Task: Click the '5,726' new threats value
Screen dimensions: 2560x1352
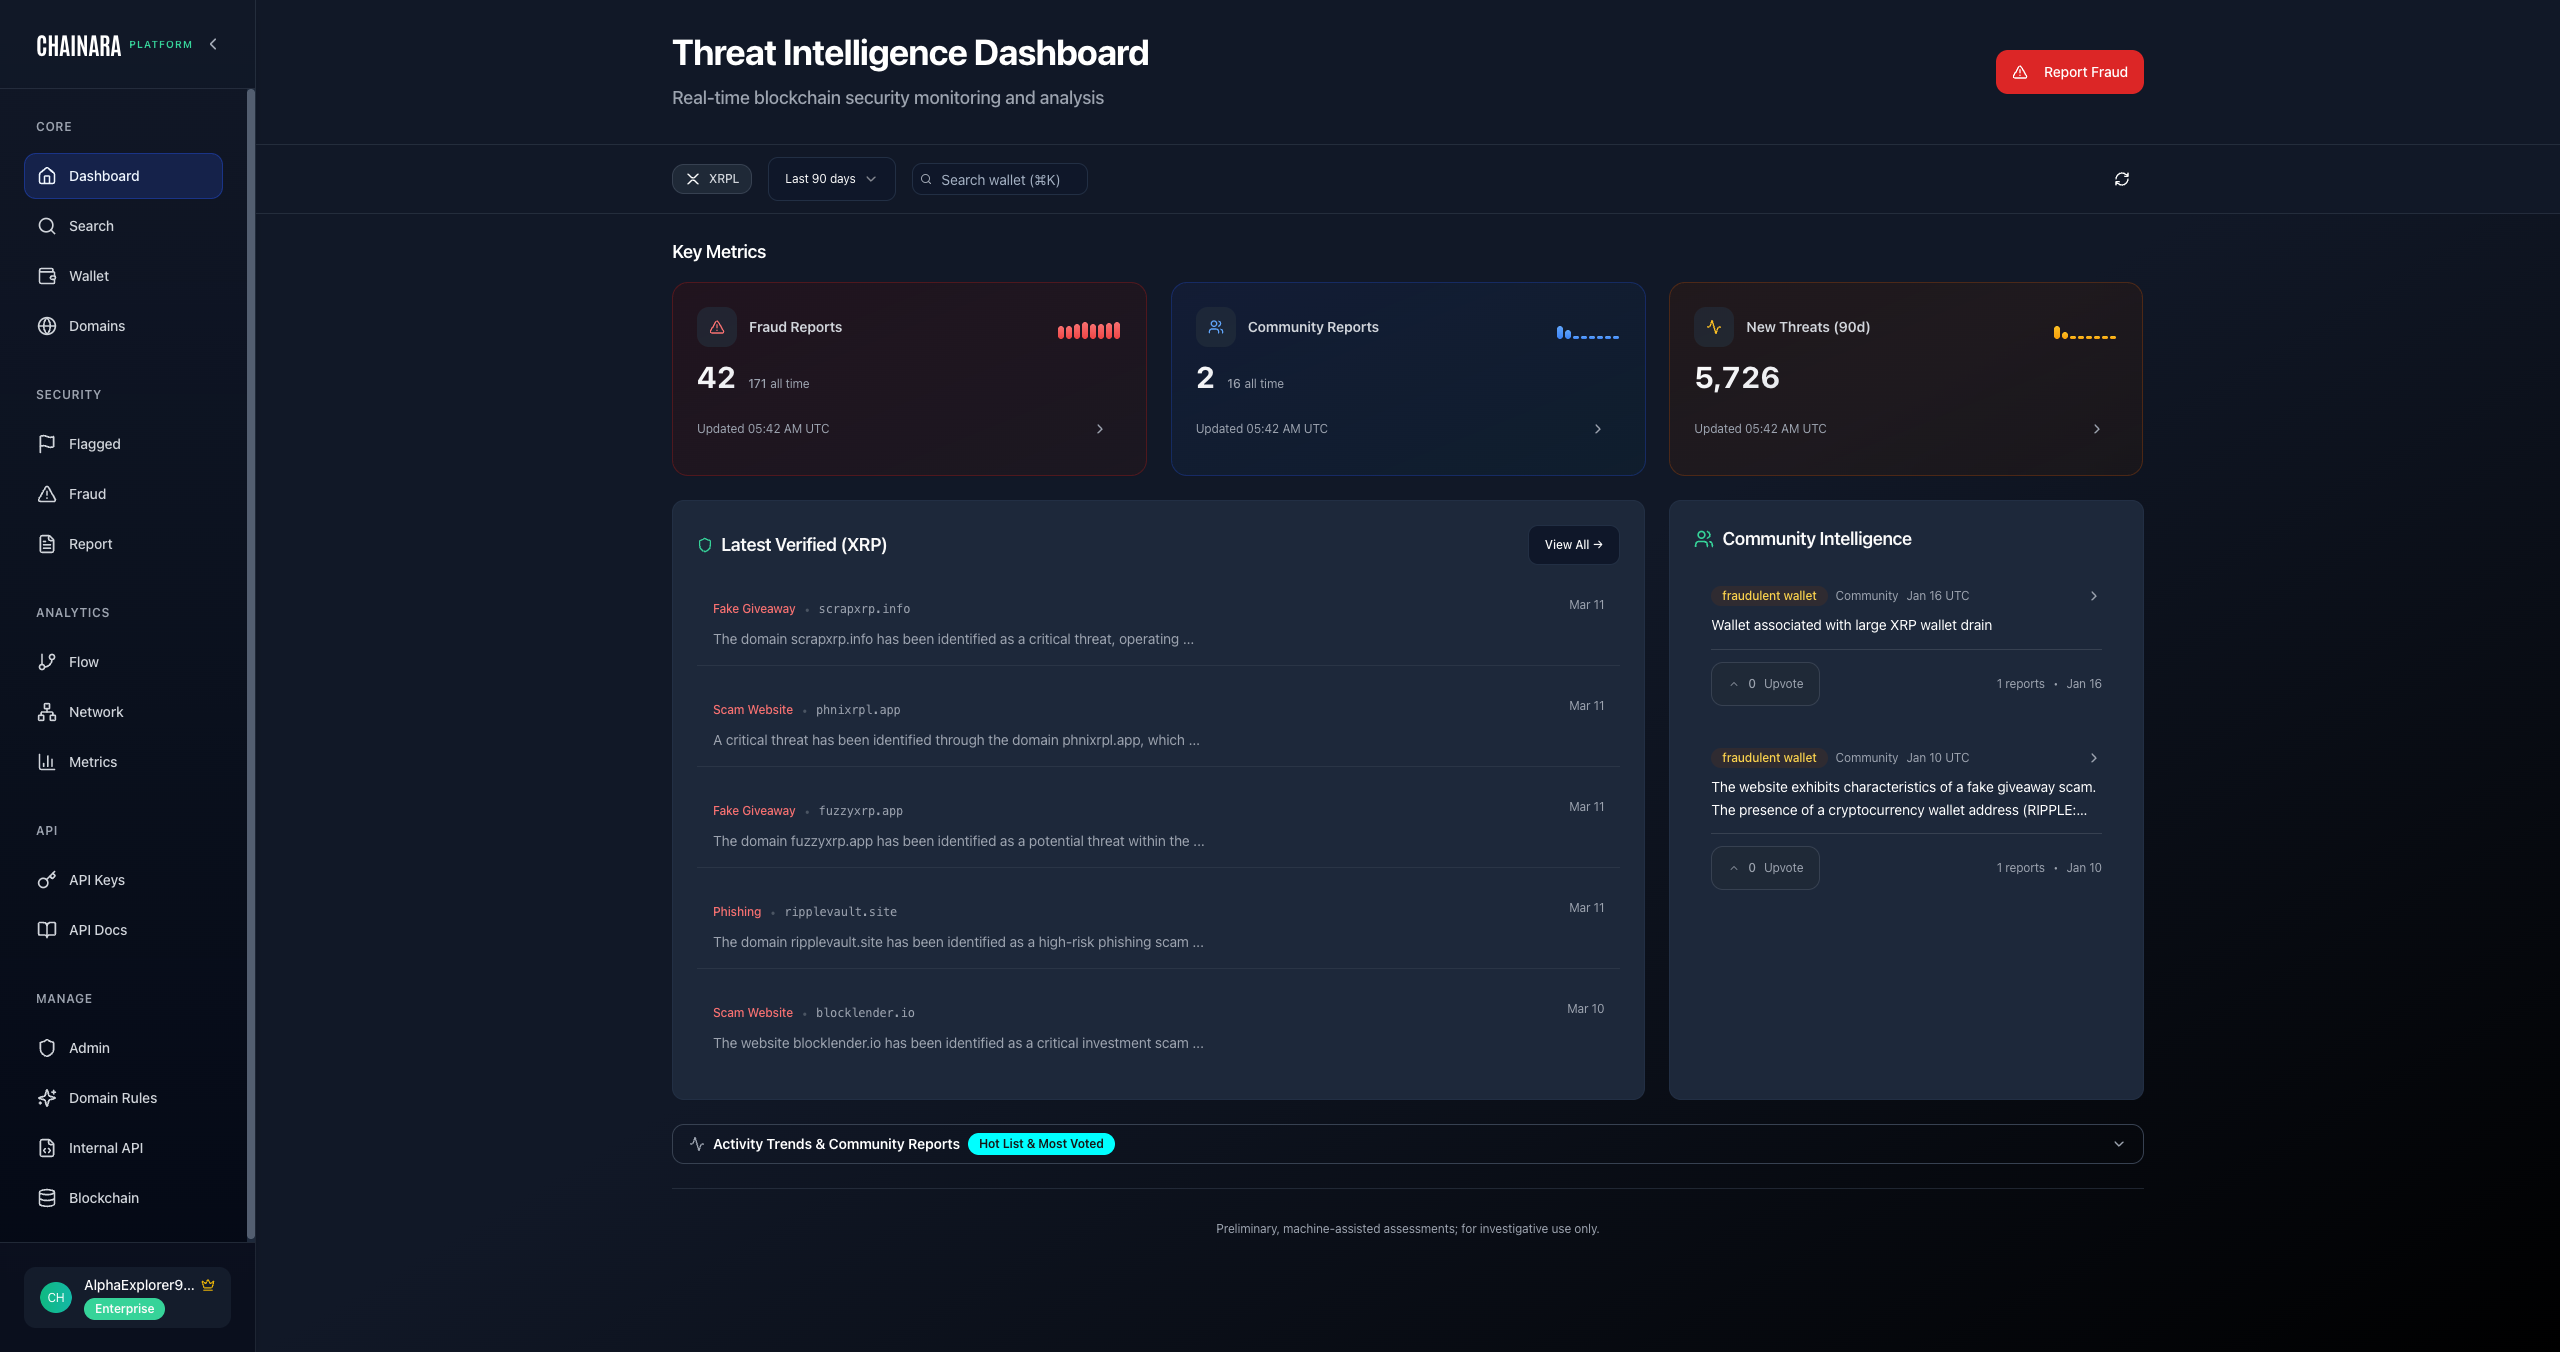Action: tap(1737, 378)
